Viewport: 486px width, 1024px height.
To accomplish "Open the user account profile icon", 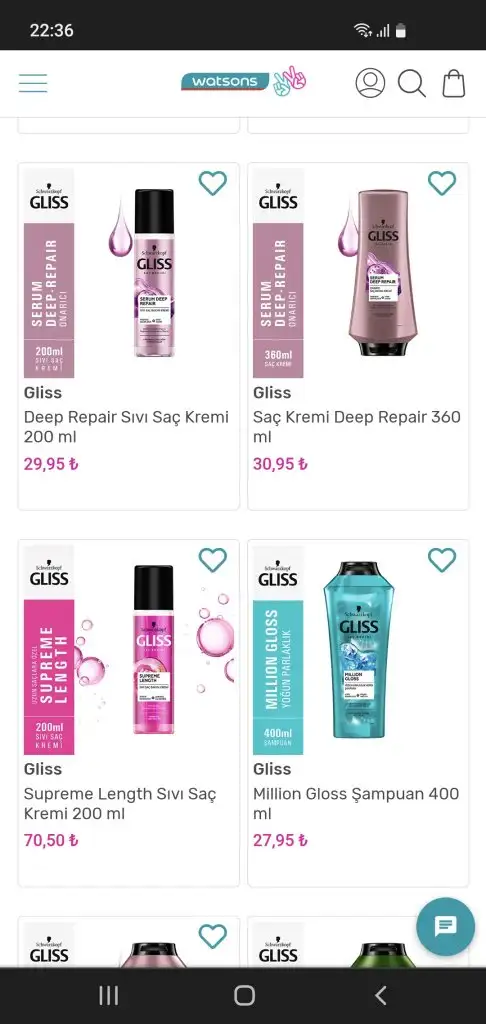I will (x=370, y=84).
